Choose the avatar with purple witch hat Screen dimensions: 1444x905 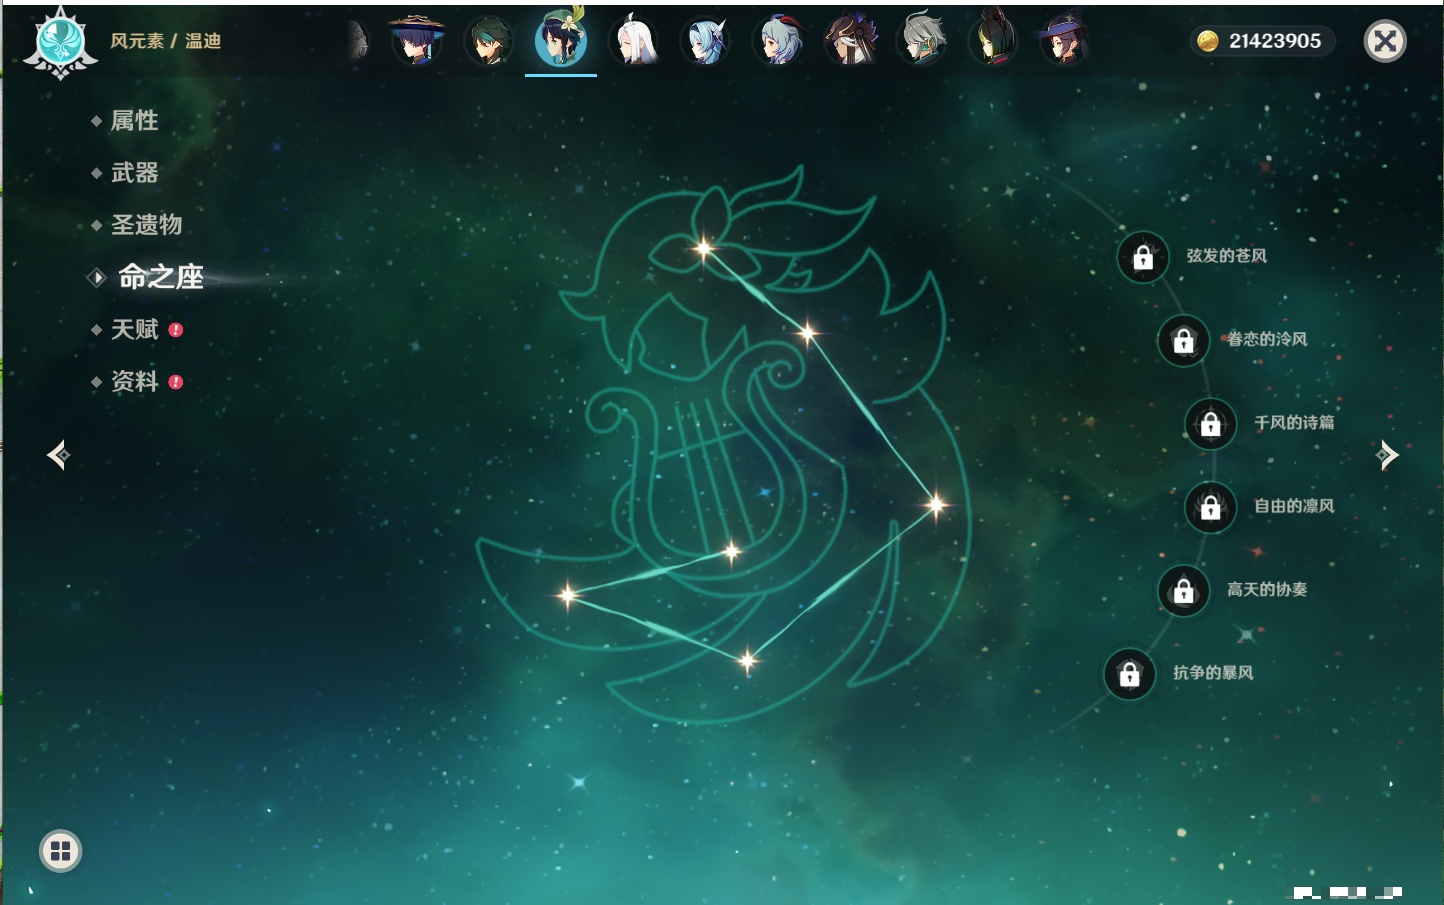(1064, 41)
